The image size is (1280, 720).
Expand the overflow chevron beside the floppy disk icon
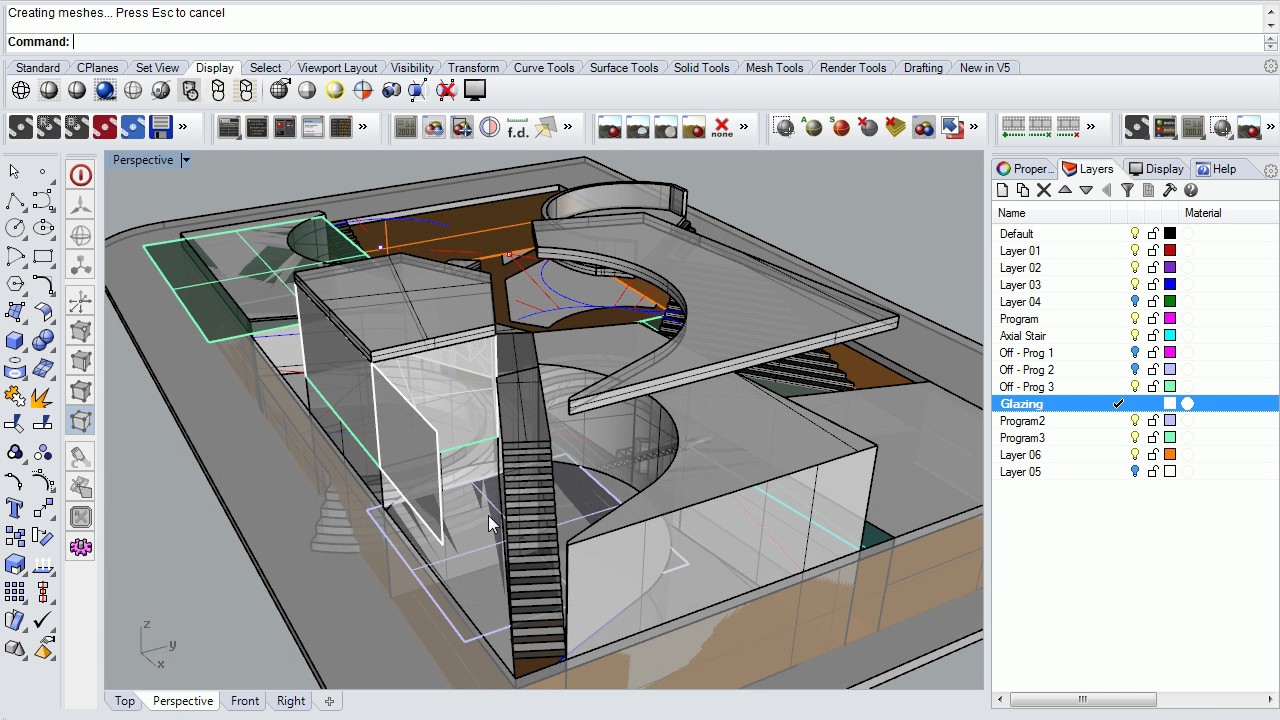pos(183,127)
